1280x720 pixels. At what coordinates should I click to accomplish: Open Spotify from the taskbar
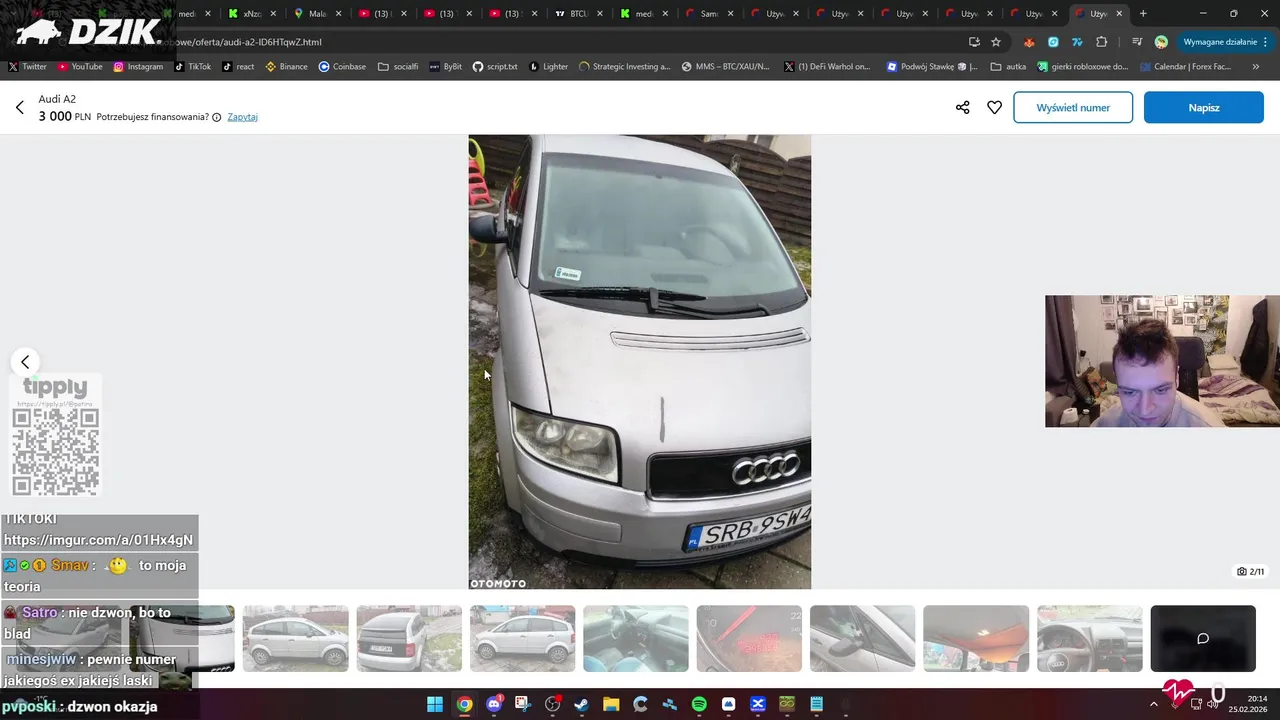coord(699,704)
